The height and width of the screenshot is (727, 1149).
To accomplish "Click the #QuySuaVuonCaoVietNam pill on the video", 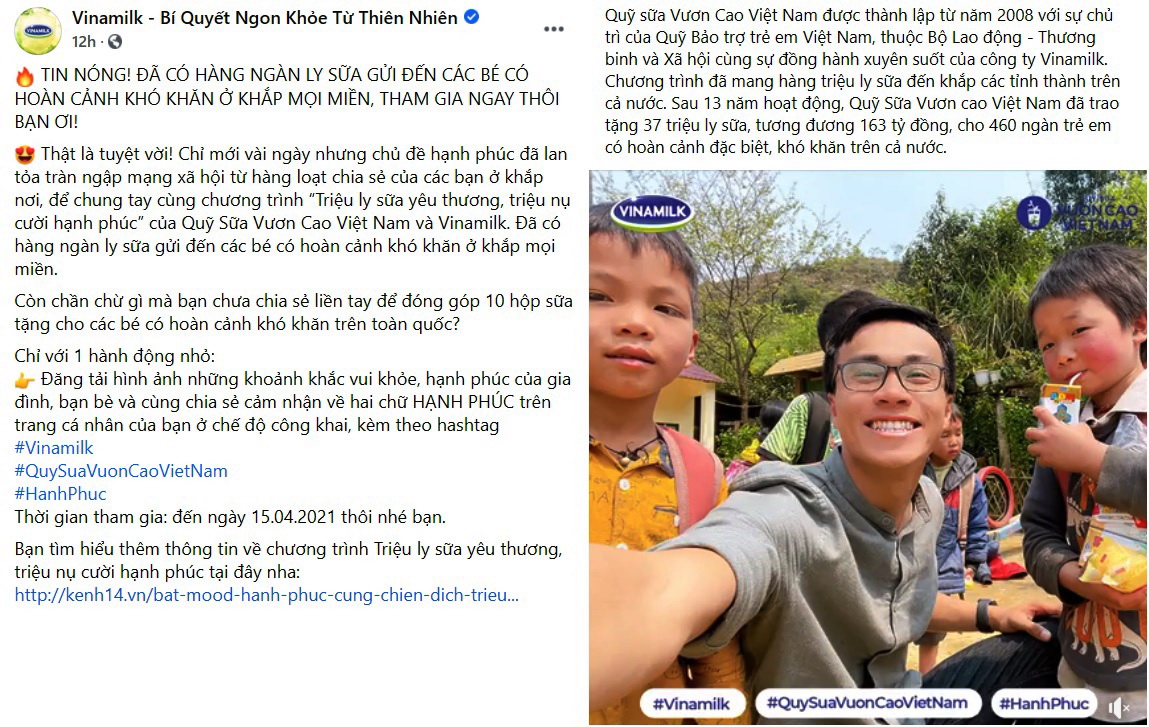I will [x=867, y=703].
